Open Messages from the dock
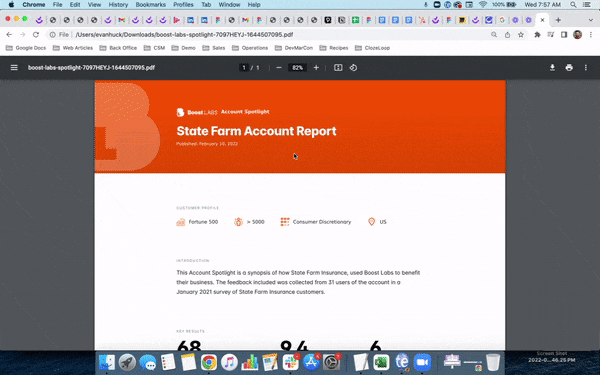Screen dimensions: 600x375 point(148,362)
